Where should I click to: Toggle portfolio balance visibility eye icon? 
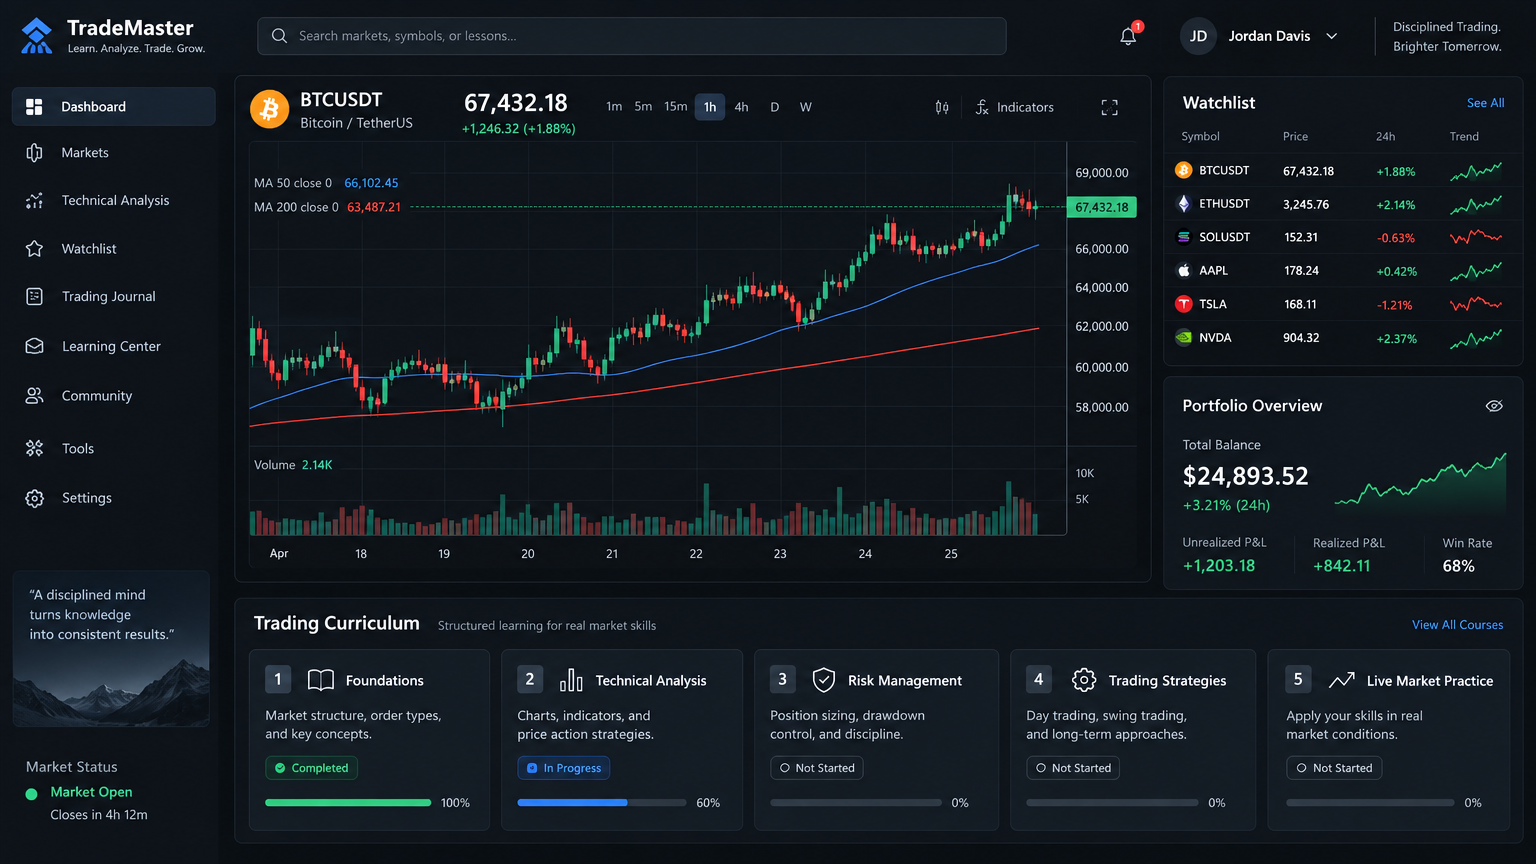[x=1494, y=406]
